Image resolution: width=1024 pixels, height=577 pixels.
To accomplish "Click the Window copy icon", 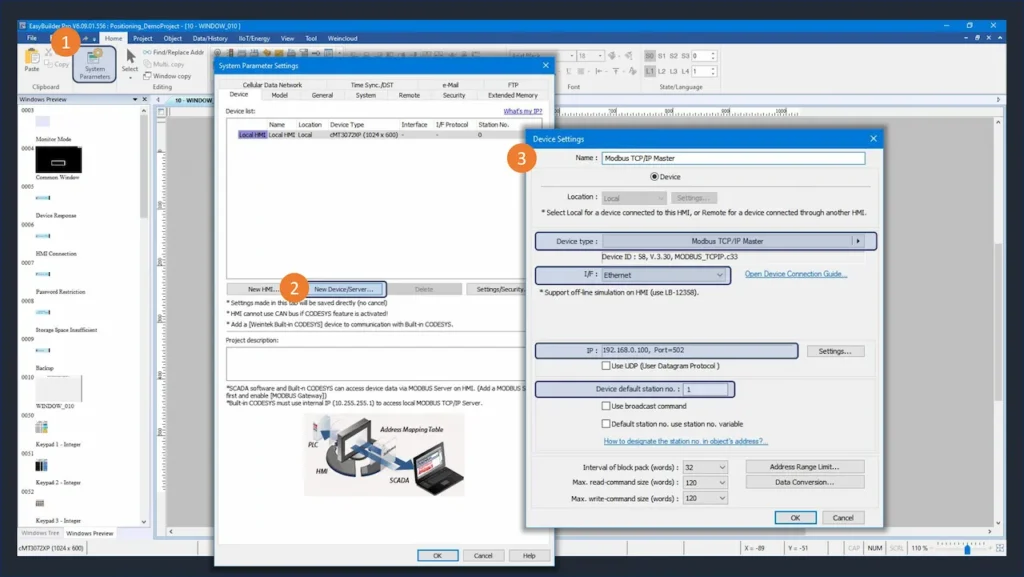I will 148,76.
